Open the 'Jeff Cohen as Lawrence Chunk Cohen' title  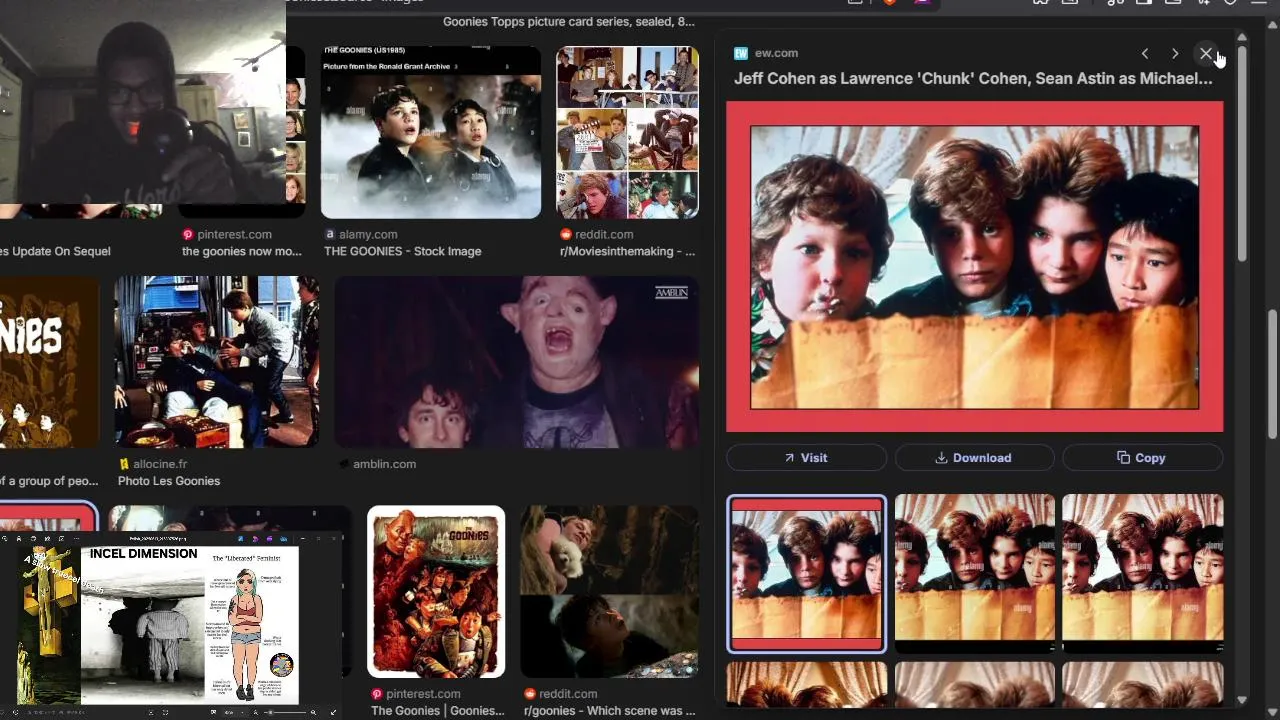coord(973,78)
